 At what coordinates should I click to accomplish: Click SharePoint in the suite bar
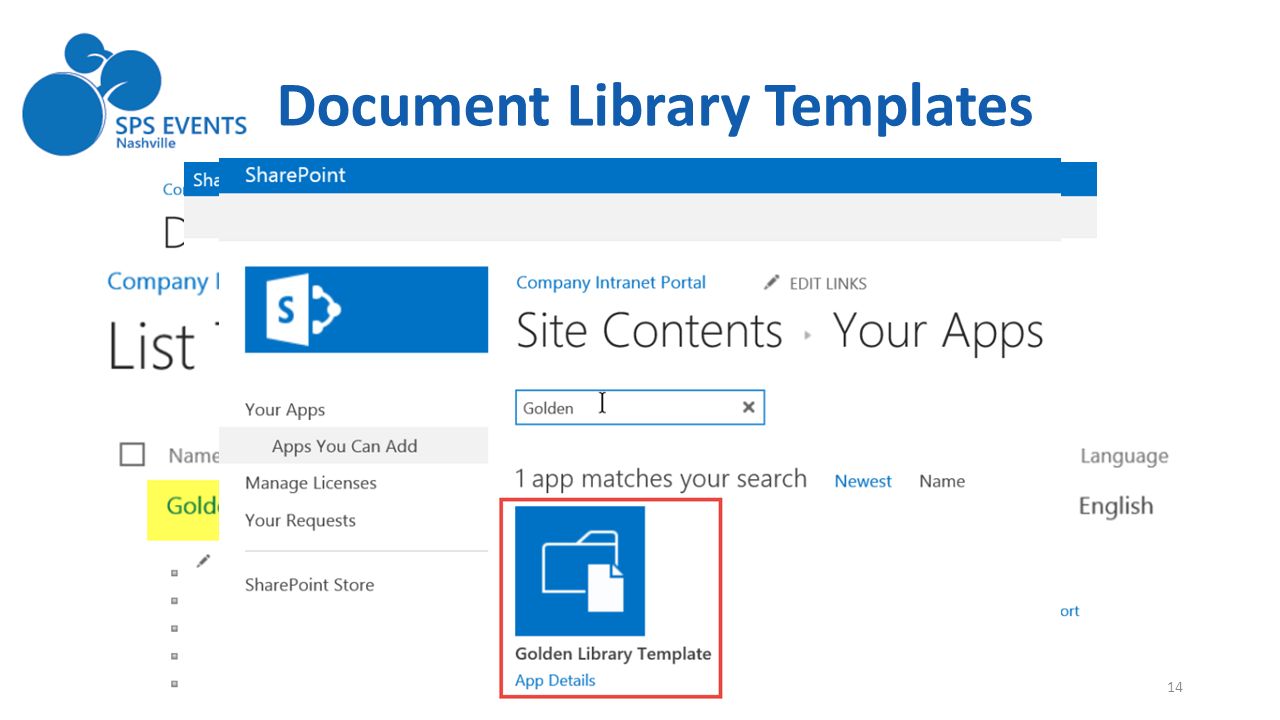pos(295,175)
